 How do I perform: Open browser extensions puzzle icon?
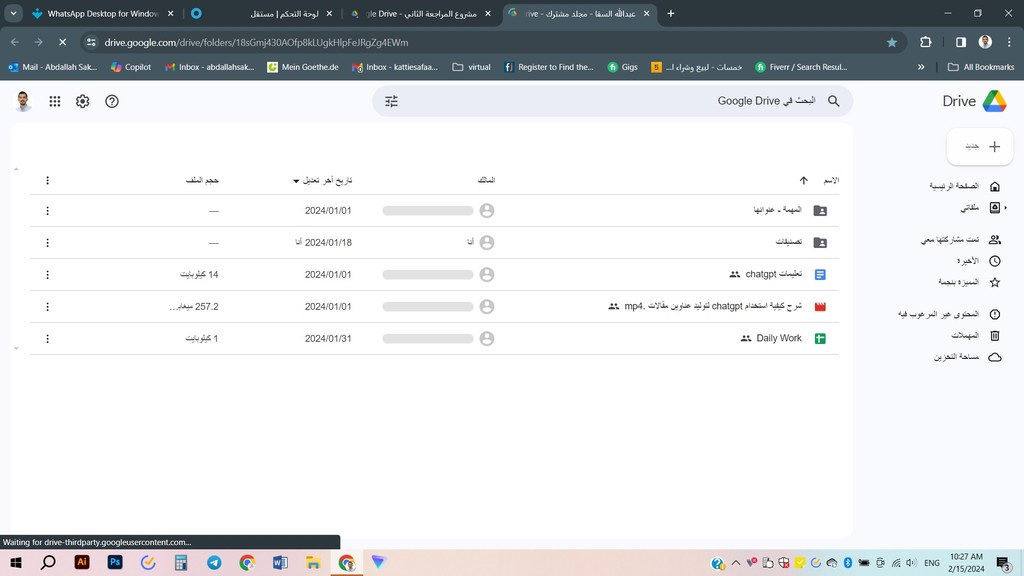point(925,42)
